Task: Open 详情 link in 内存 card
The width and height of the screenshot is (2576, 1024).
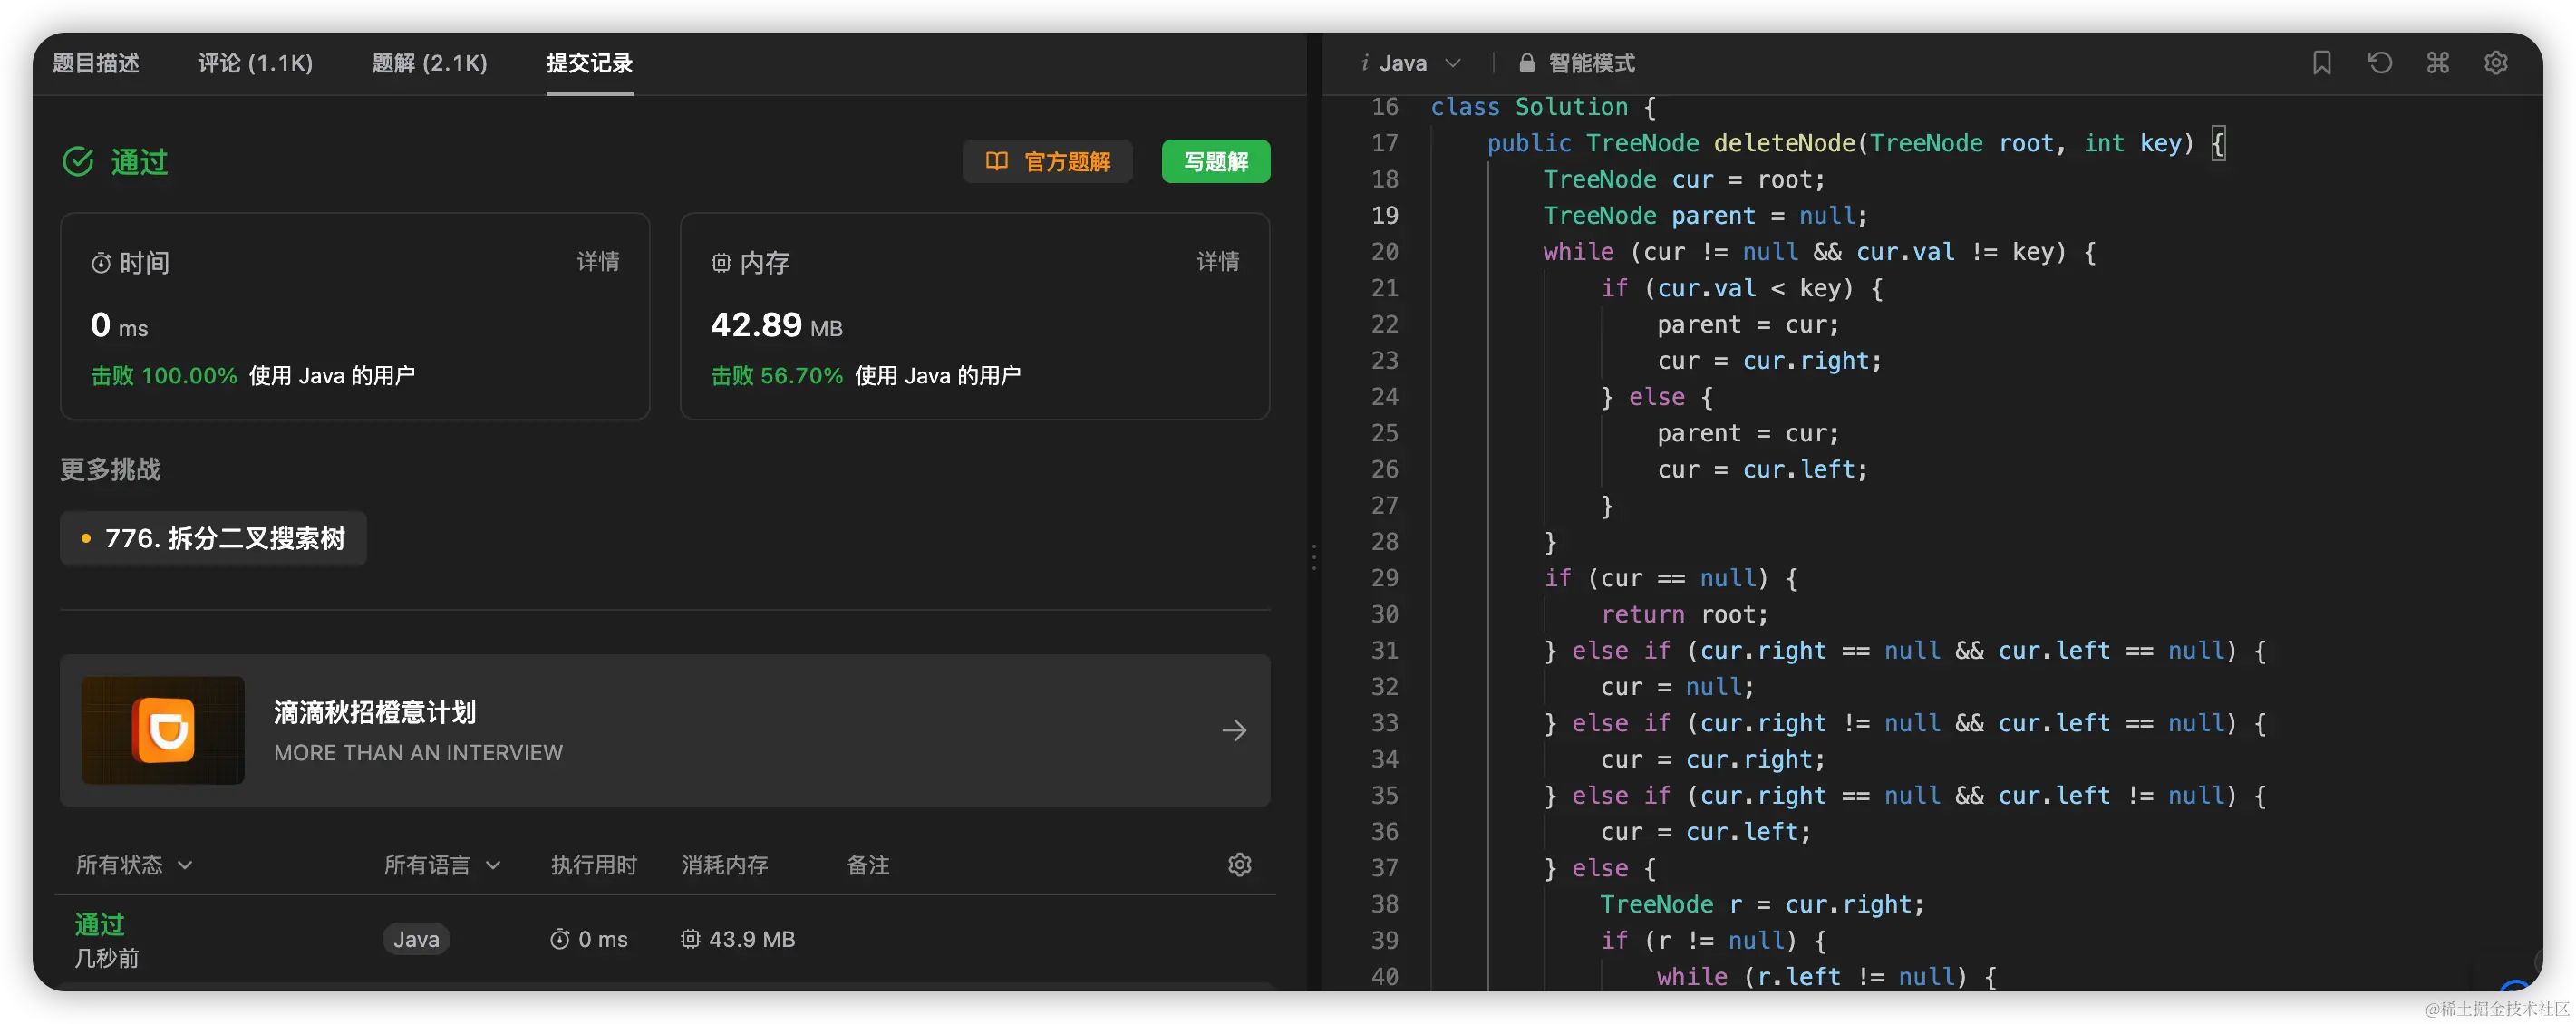Action: pos(1217,262)
